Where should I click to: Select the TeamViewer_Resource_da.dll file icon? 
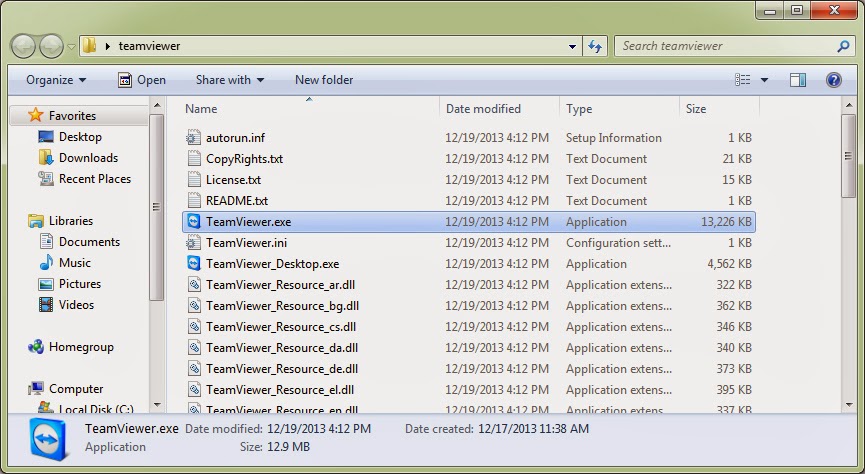pyautogui.click(x=194, y=347)
